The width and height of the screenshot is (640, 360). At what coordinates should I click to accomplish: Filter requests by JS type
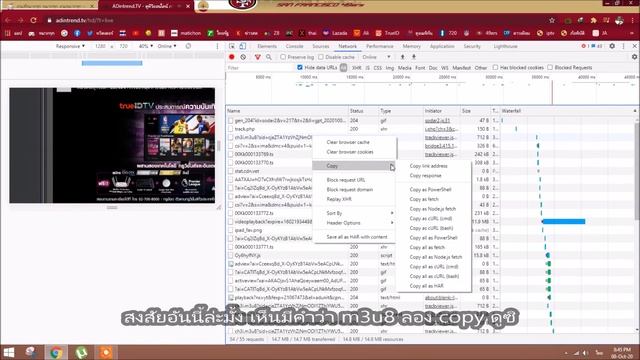(x=367, y=68)
